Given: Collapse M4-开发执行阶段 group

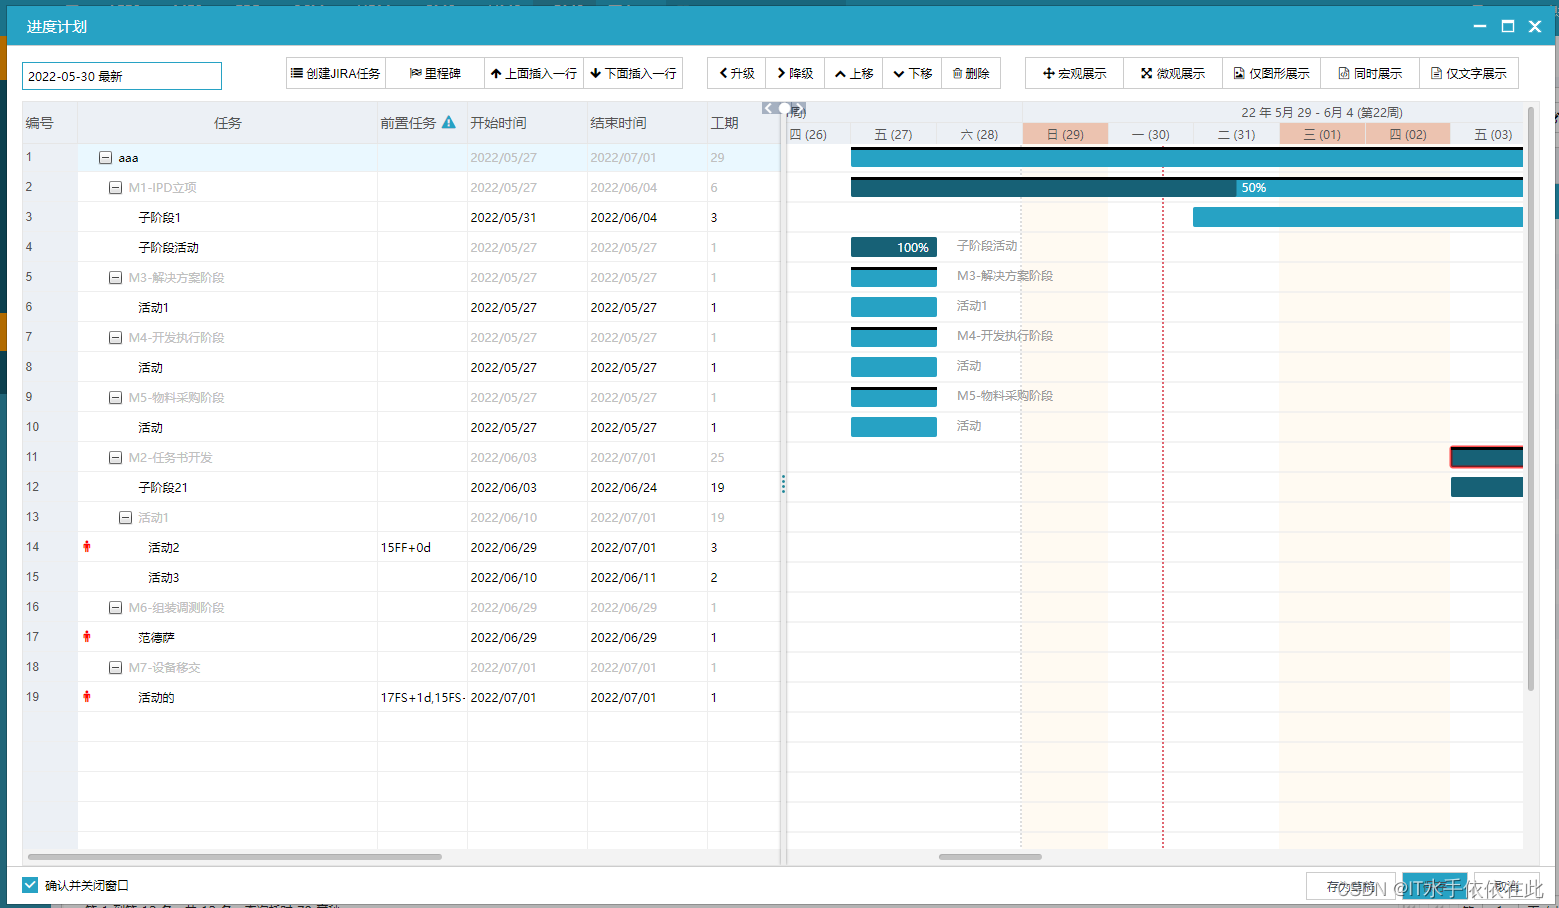Looking at the screenshot, I should coord(115,337).
